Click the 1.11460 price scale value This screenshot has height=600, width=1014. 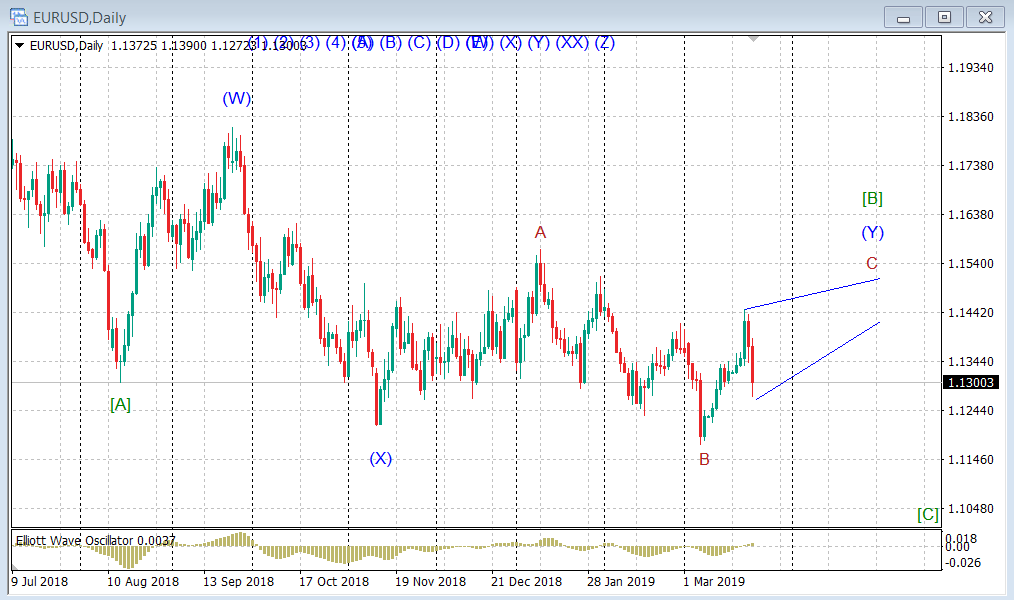point(970,460)
